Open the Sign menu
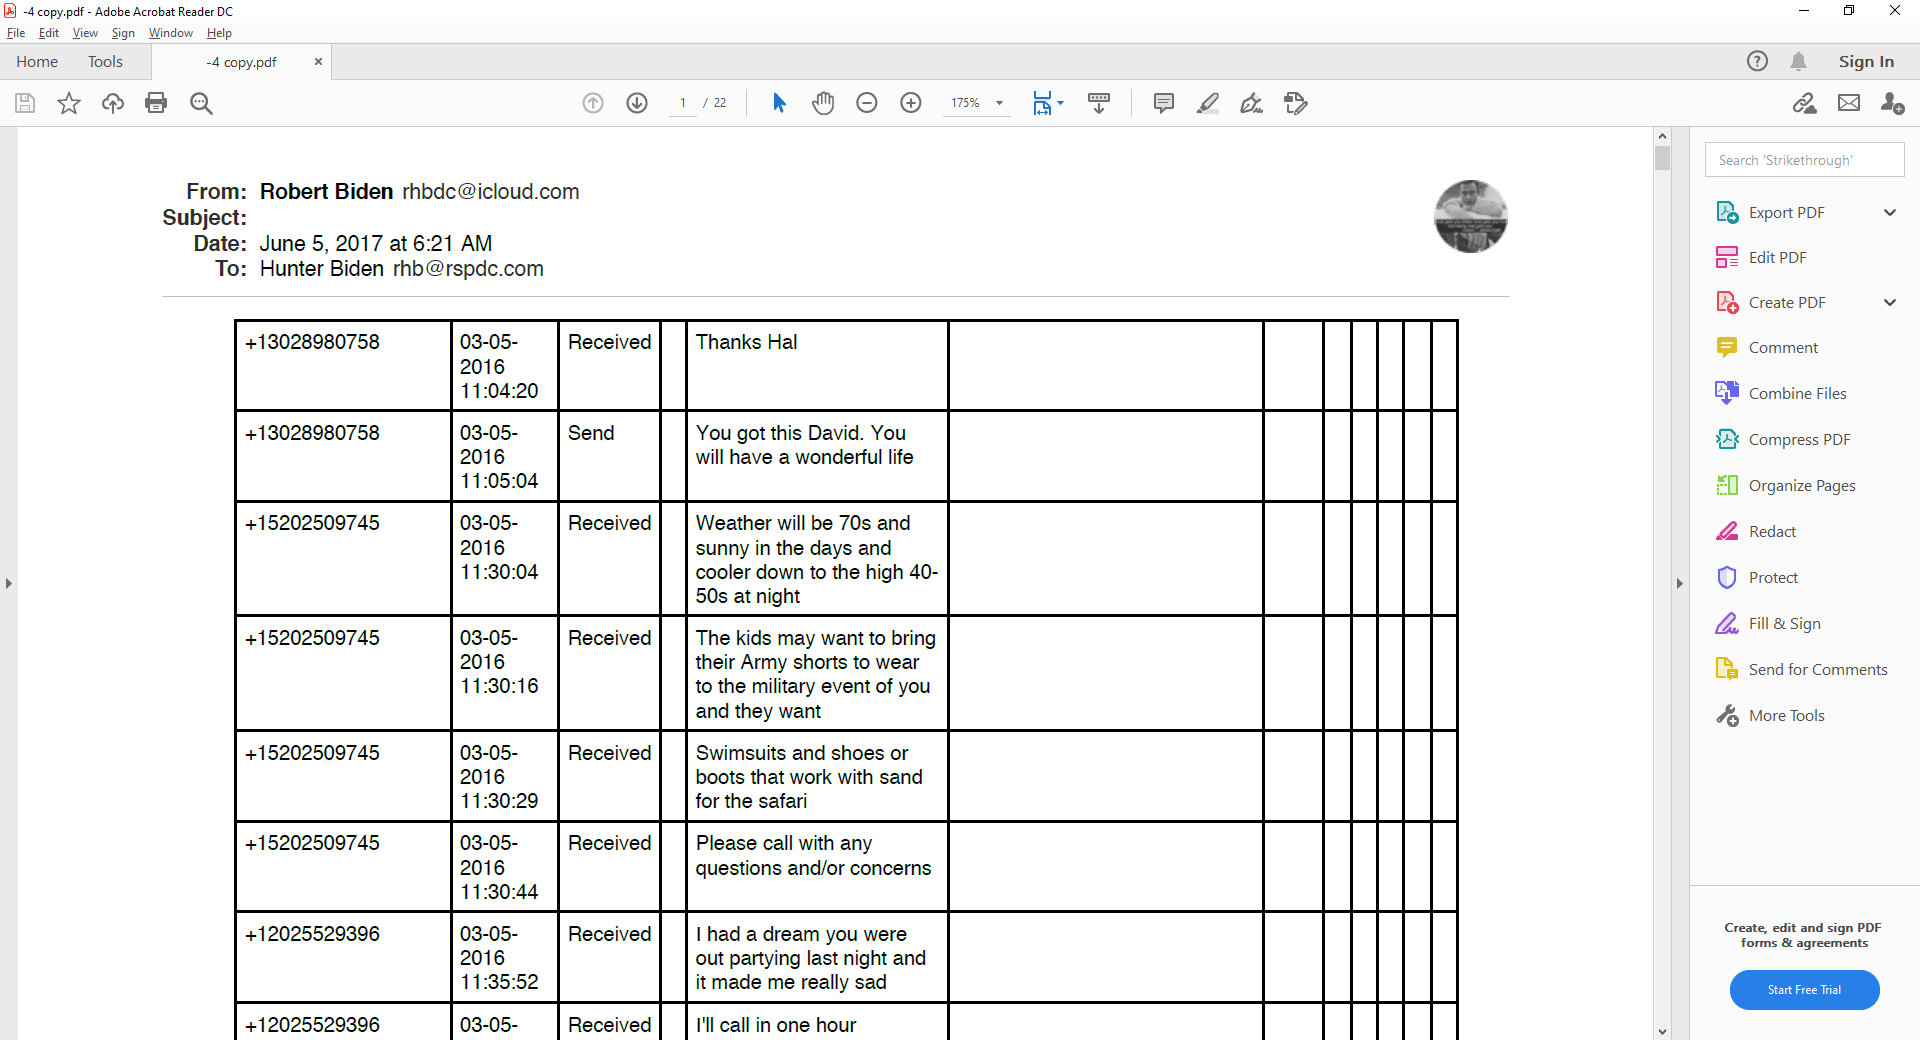Image resolution: width=1920 pixels, height=1040 pixels. click(x=123, y=33)
